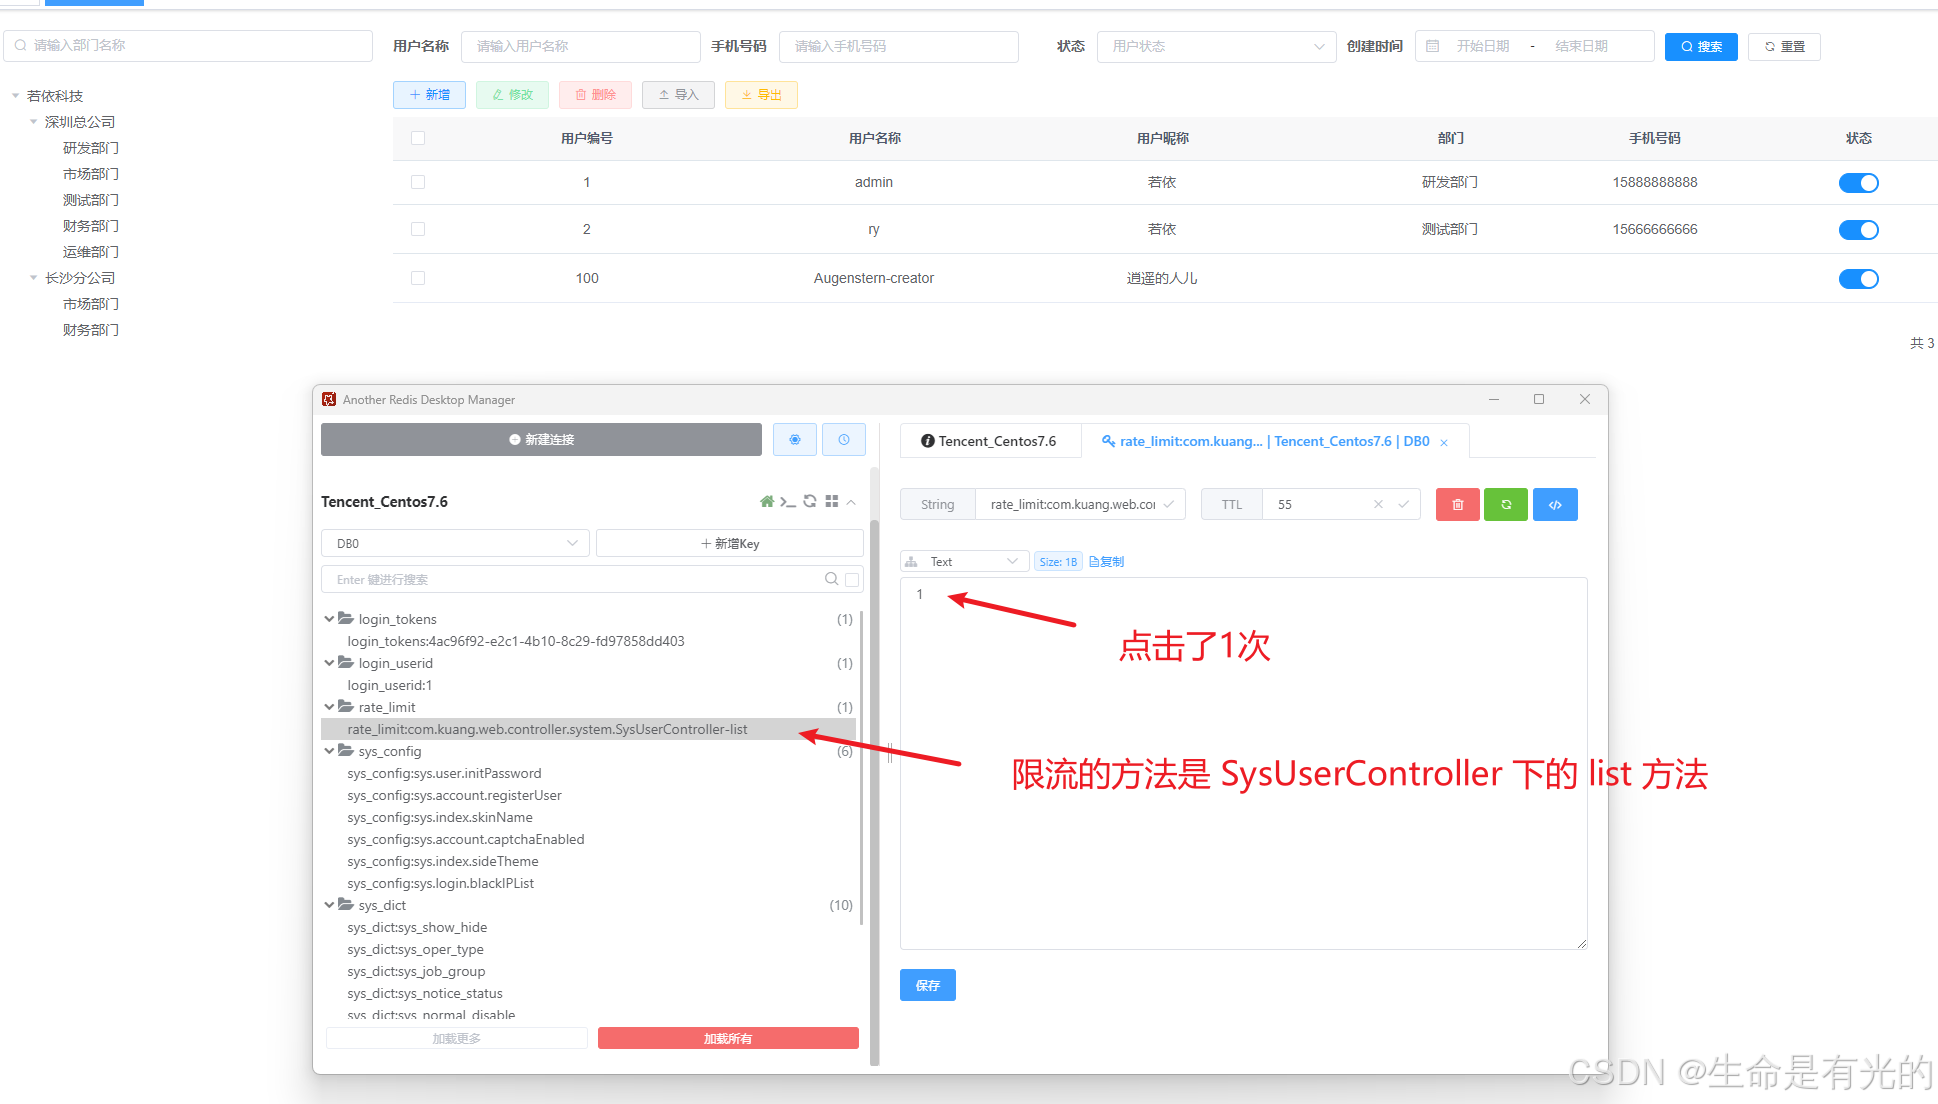
Task: Open Redis console terminal icon
Action: [x=788, y=502]
